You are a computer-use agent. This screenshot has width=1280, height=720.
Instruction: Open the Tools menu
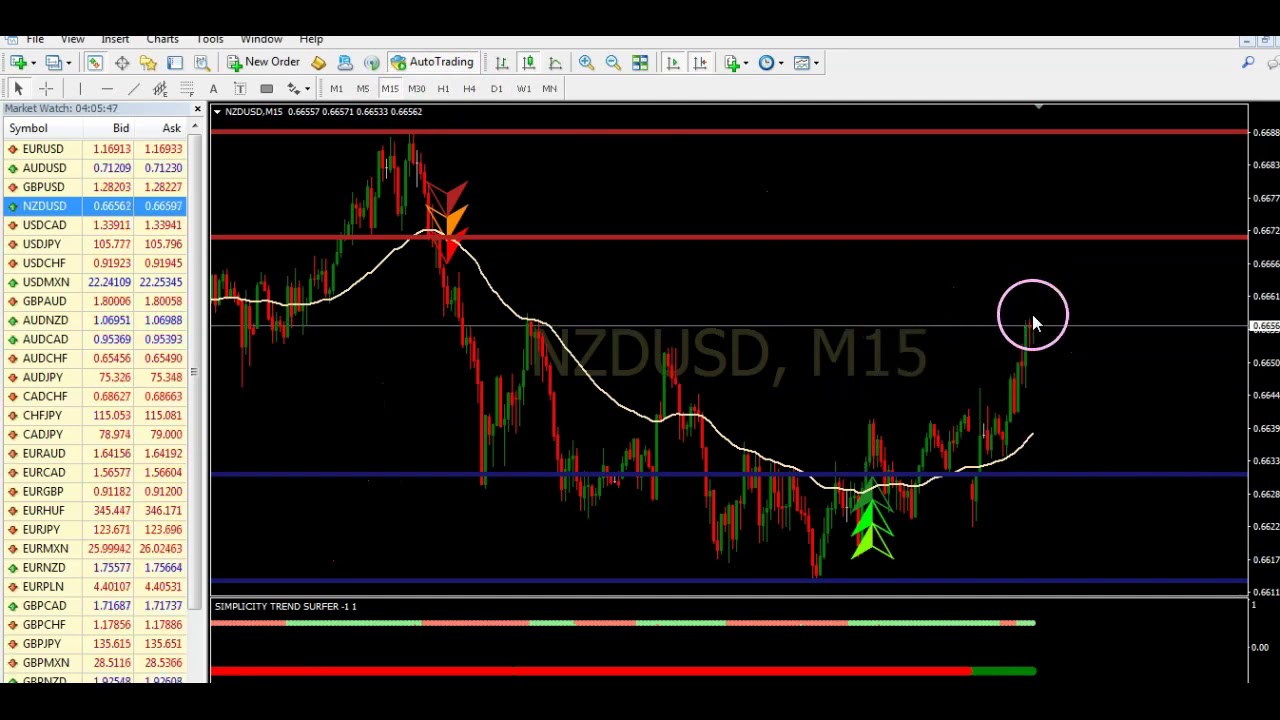pos(210,40)
